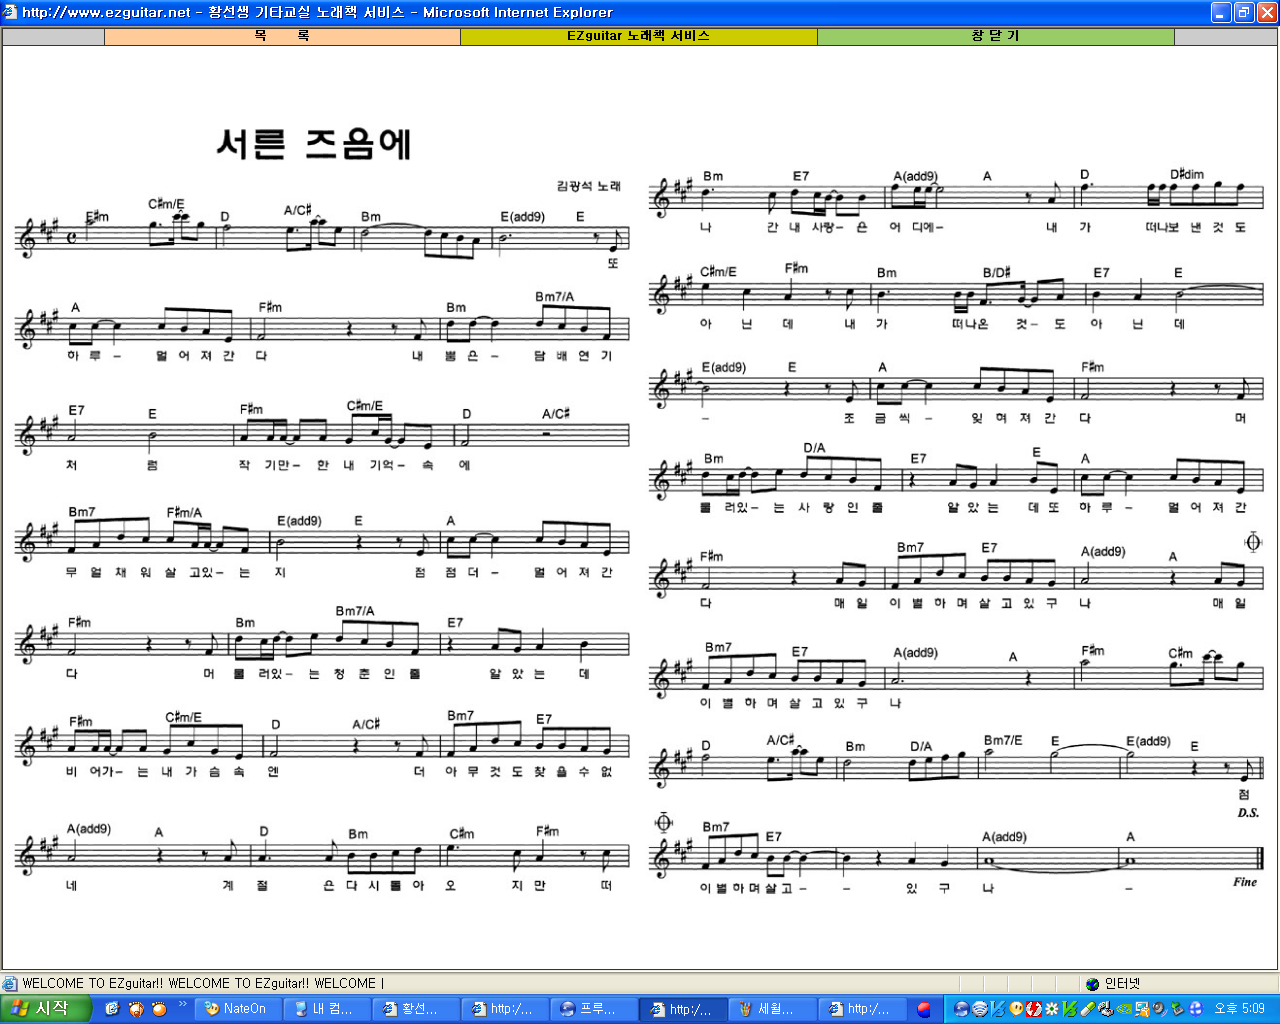
Task: Click the taskbar clock 오후 5:09
Action: (x=1239, y=1009)
